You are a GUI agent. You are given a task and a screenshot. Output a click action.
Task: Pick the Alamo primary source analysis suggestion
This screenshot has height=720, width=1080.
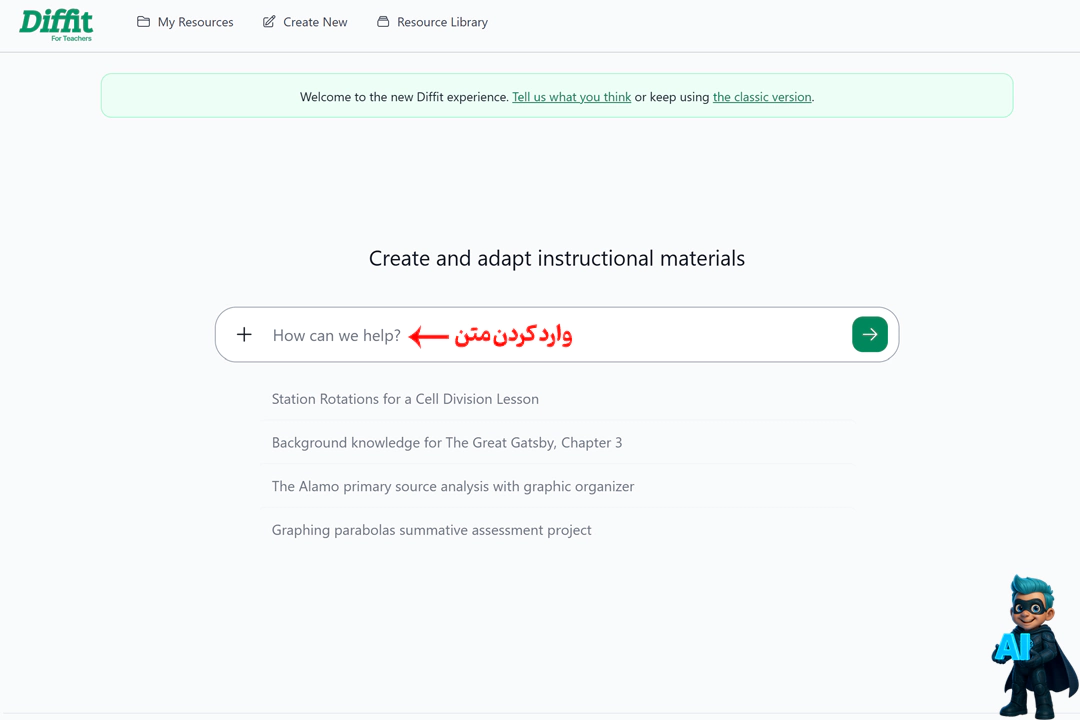pos(453,487)
